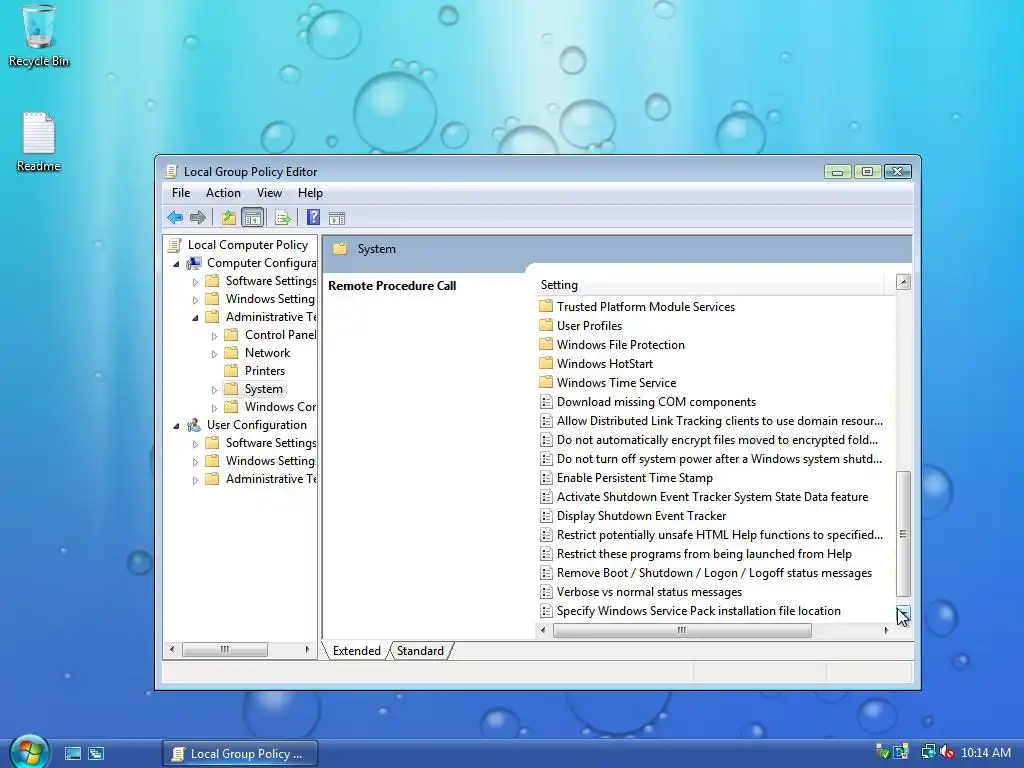1024x768 pixels.
Task: Click the Up one level folder icon
Action: (x=228, y=217)
